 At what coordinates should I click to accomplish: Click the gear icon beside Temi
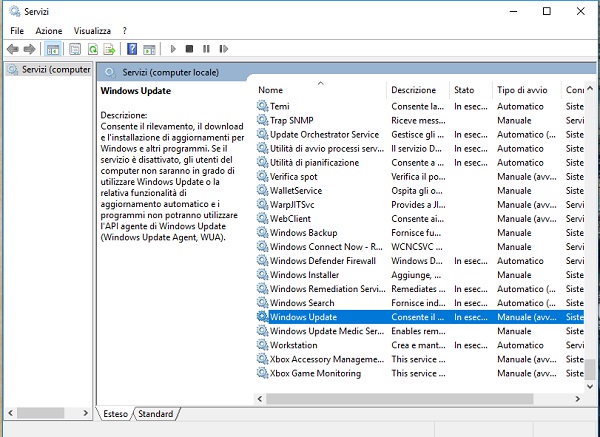[x=262, y=106]
